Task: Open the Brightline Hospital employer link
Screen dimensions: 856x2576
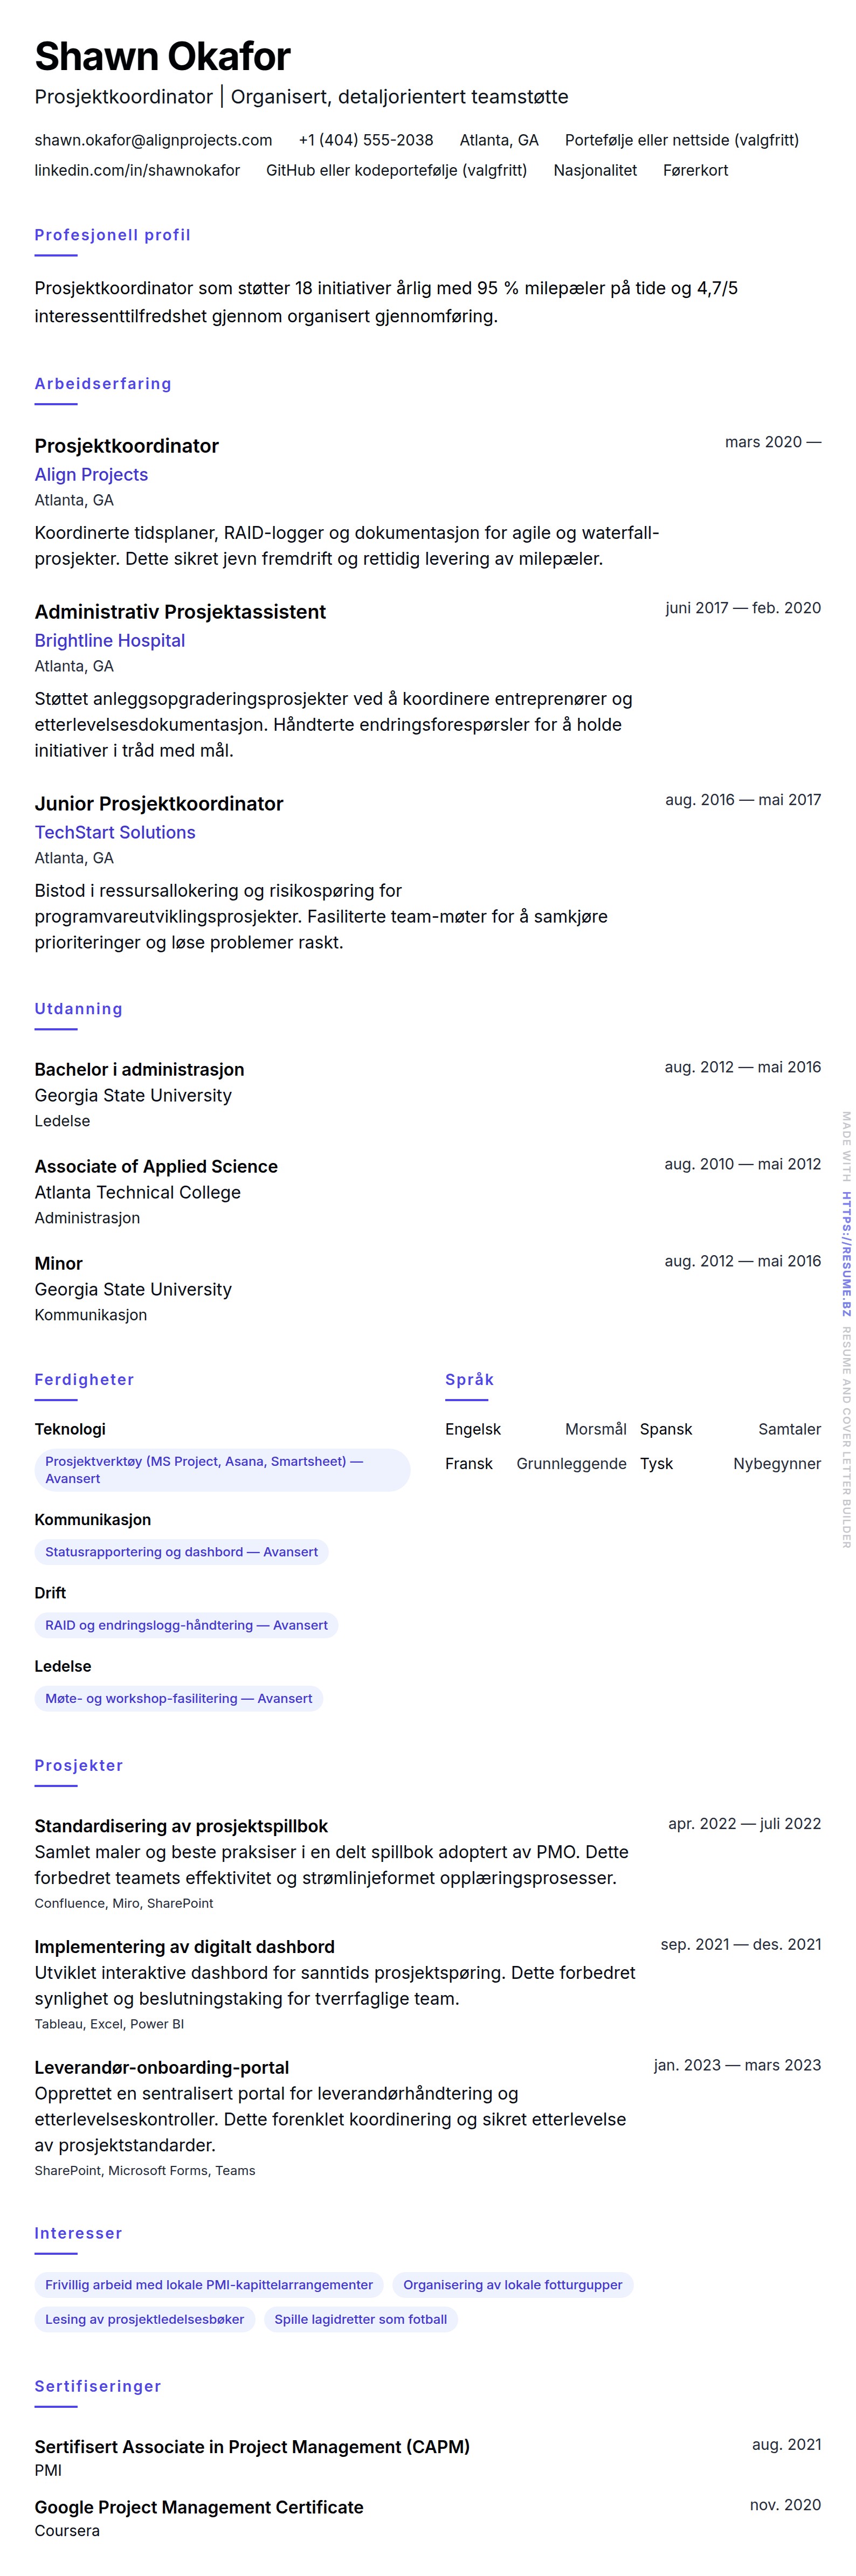Action: pos(109,641)
